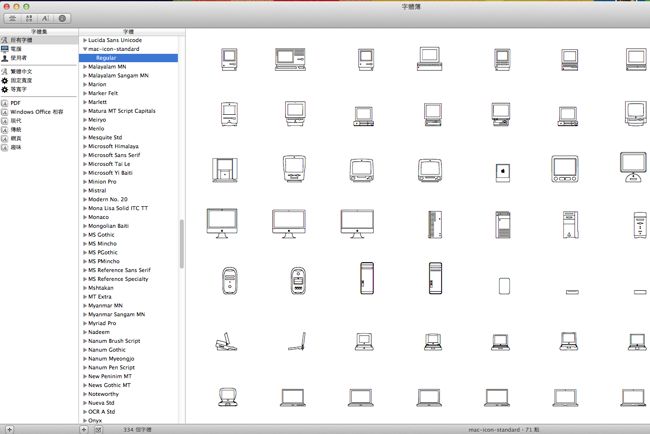Show font info with the 'i' button
Screen dimensions: 650x434
(x=63, y=18)
